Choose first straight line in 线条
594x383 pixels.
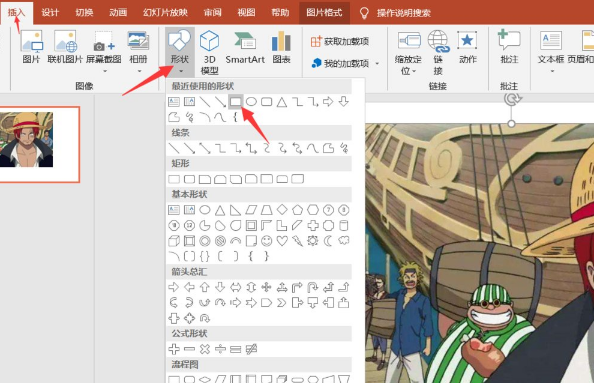coord(174,148)
